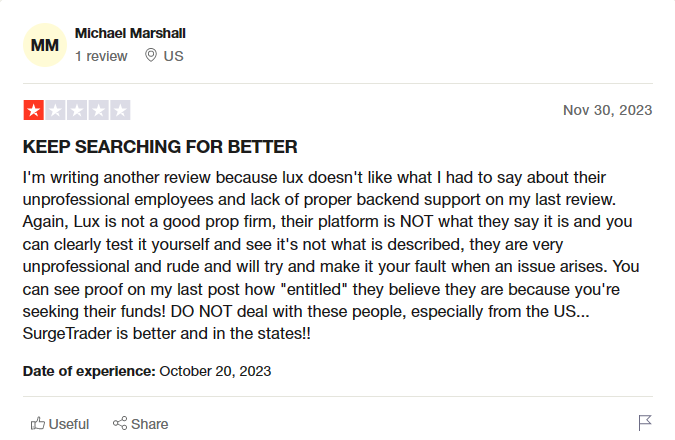
Task: Click the MM profile avatar
Action: [45, 45]
